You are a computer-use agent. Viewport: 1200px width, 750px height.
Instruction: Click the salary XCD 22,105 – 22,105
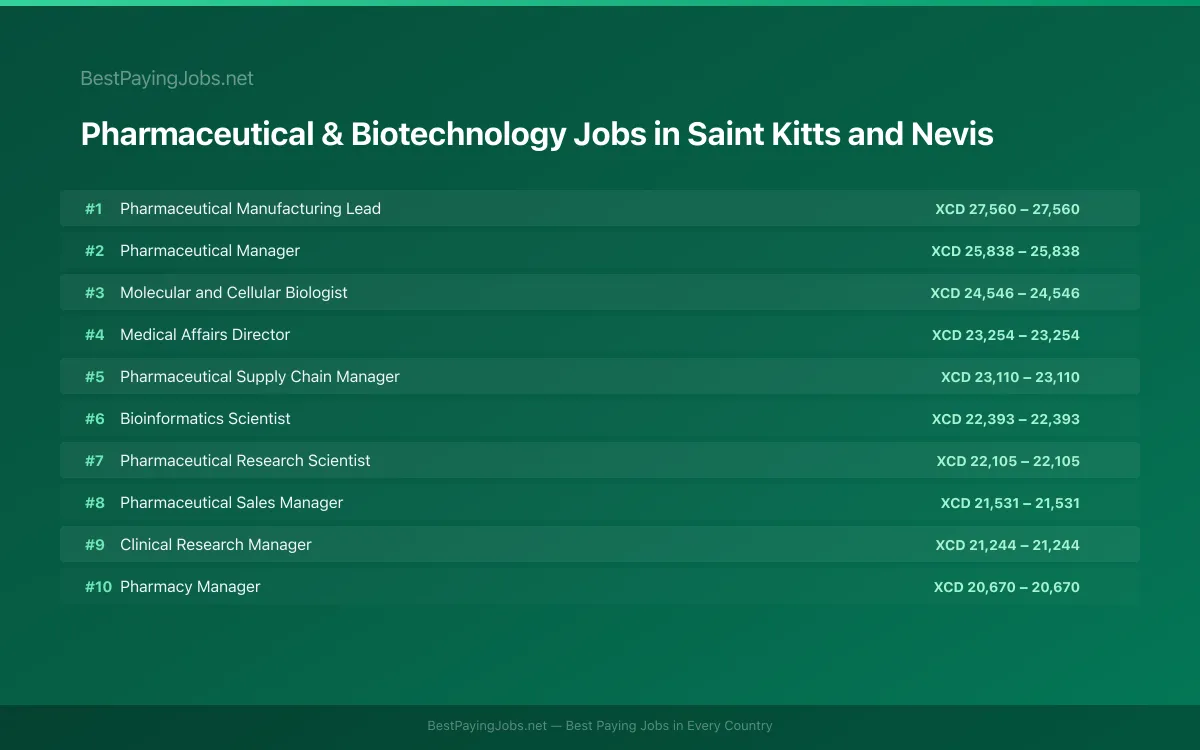coord(1008,461)
